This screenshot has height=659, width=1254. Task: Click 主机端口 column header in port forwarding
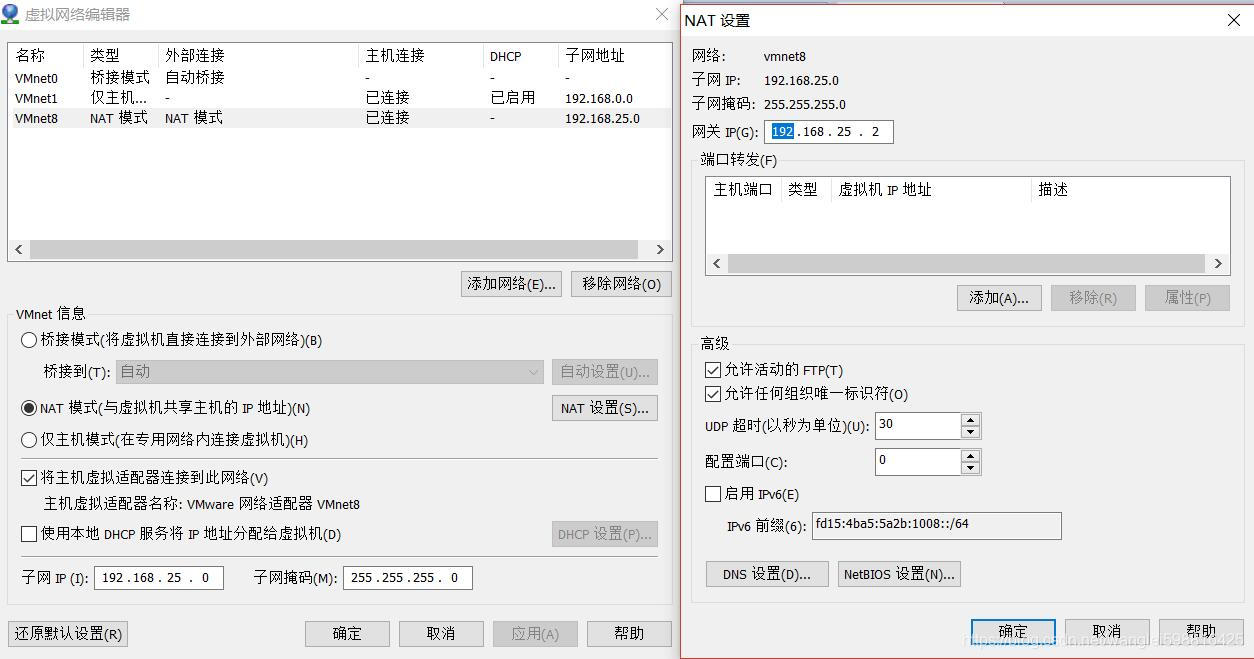pyautogui.click(x=743, y=190)
